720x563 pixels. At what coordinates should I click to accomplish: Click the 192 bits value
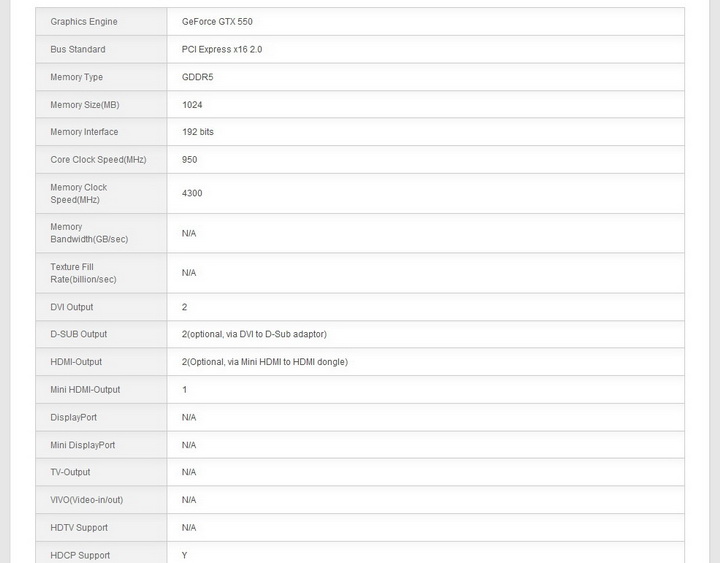tap(198, 132)
